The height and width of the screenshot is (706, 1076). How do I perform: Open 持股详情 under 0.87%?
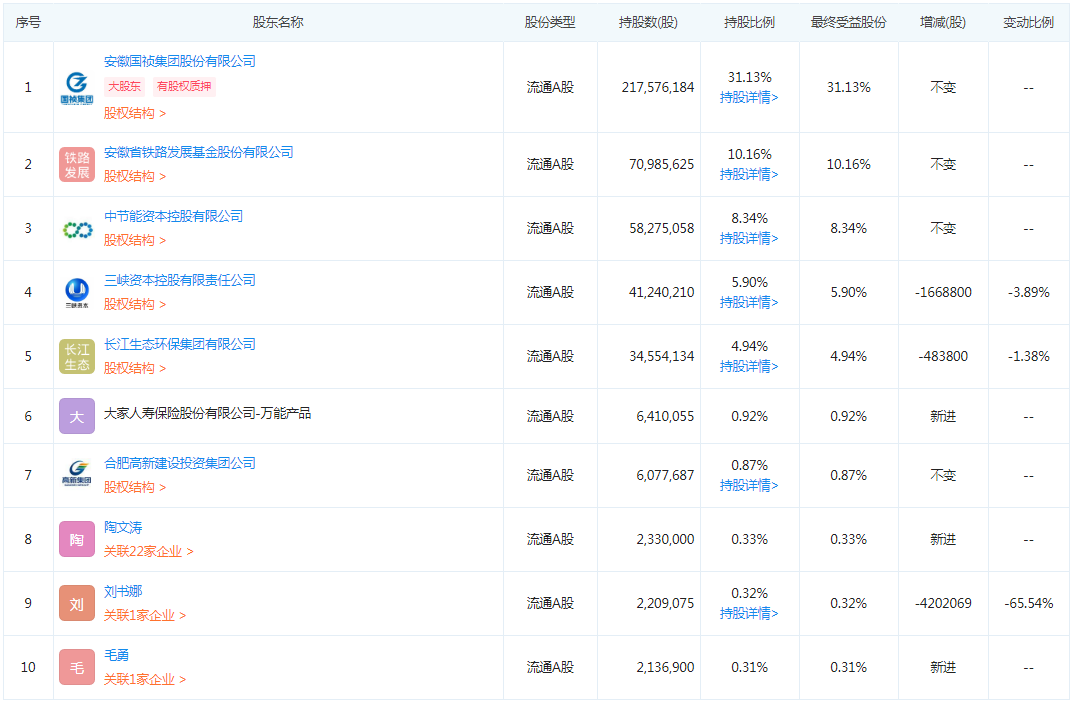click(749, 485)
